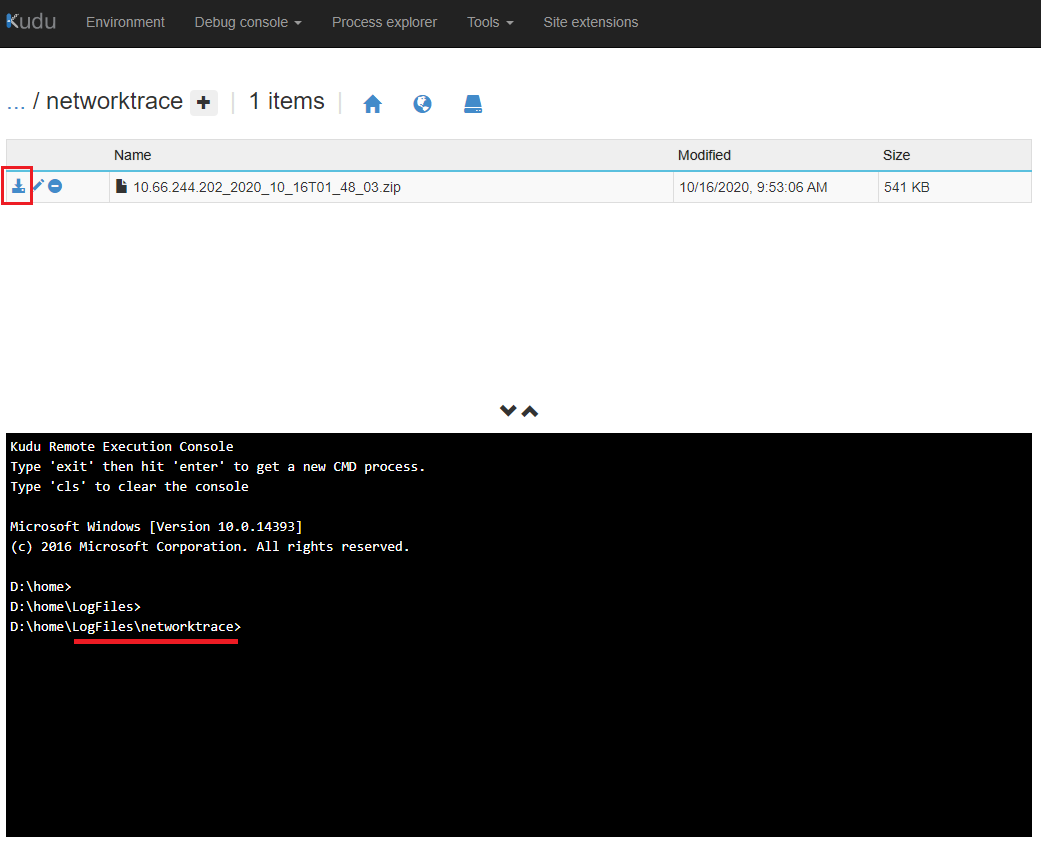Go to home directory via house icon
The image size is (1041, 844).
point(372,104)
